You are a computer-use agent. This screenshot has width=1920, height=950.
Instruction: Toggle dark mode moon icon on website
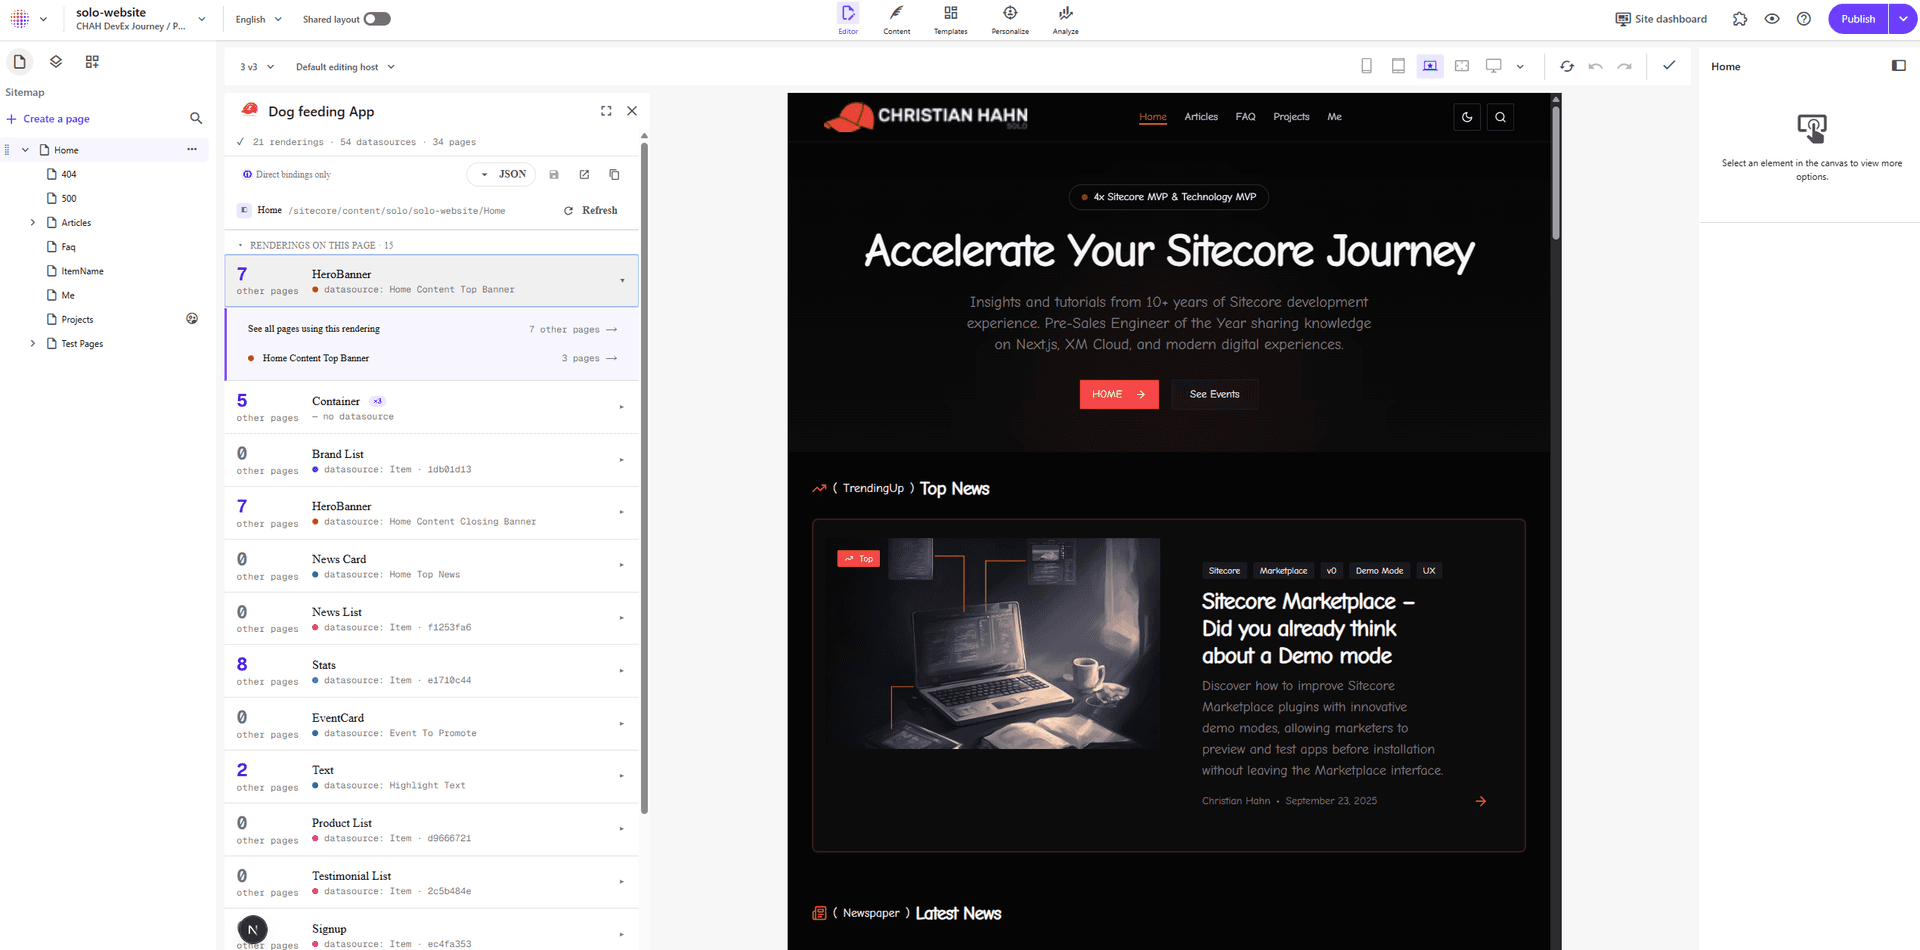tap(1467, 117)
